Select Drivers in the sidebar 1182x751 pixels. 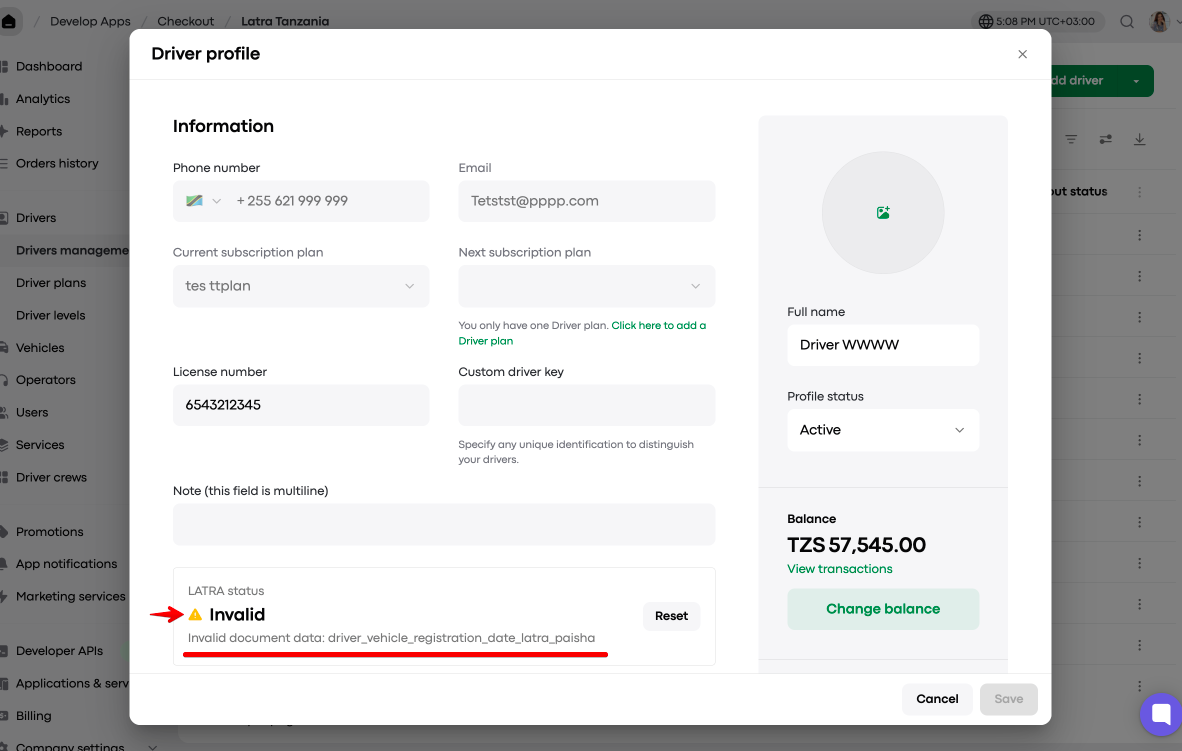point(36,218)
